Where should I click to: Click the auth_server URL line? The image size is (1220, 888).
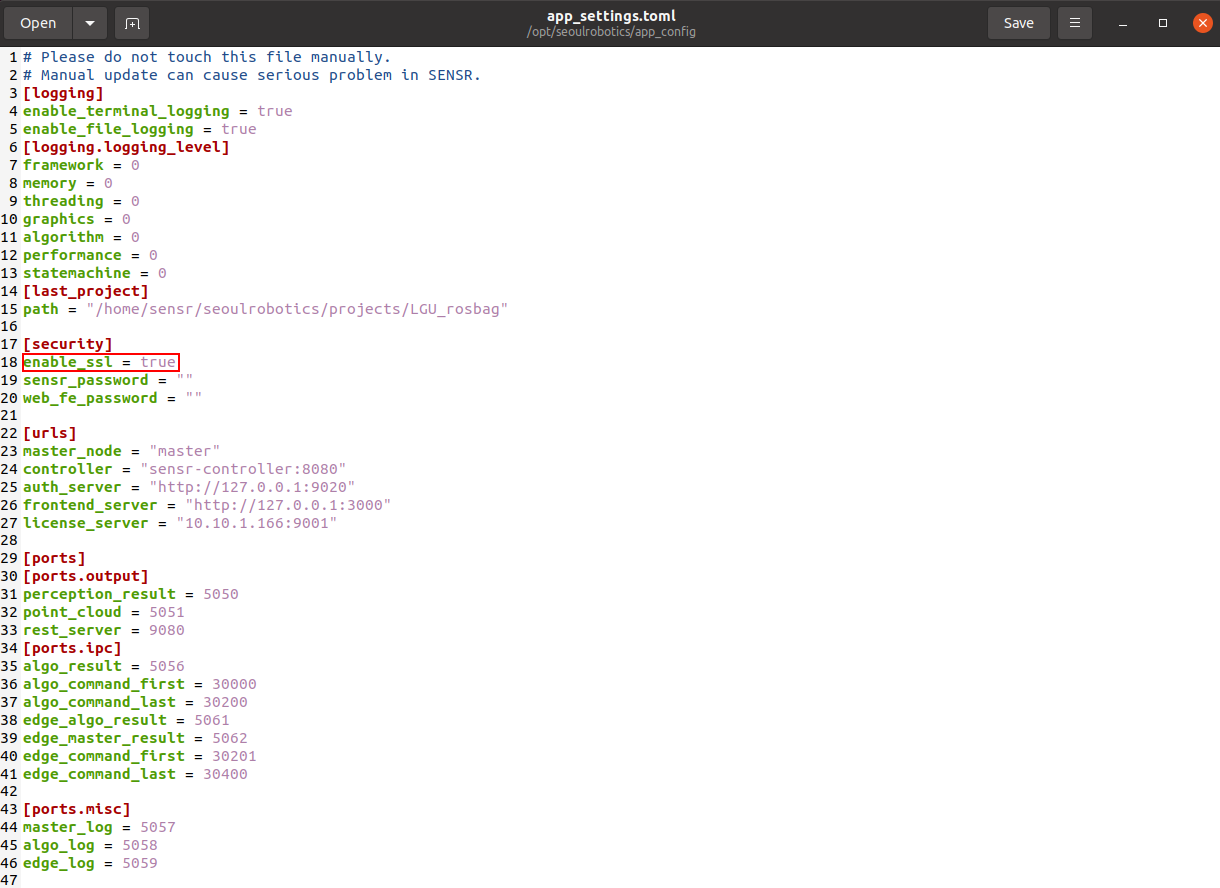coord(189,487)
